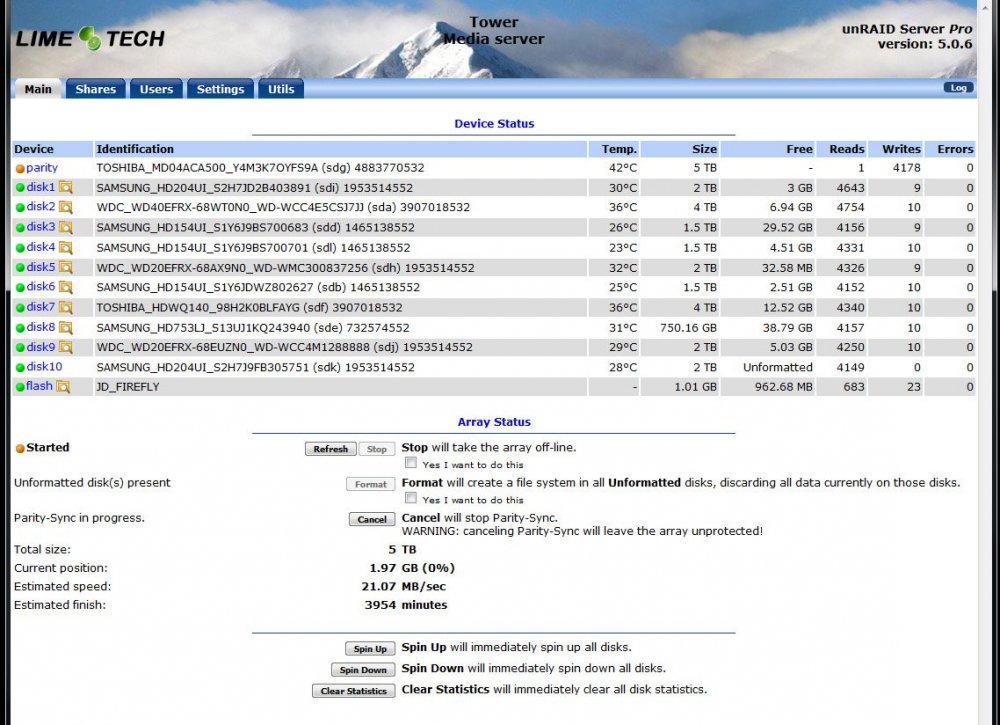The image size is (1000, 725).
Task: Click the 3954 minutes estimated finish value
Action: [x=406, y=605]
